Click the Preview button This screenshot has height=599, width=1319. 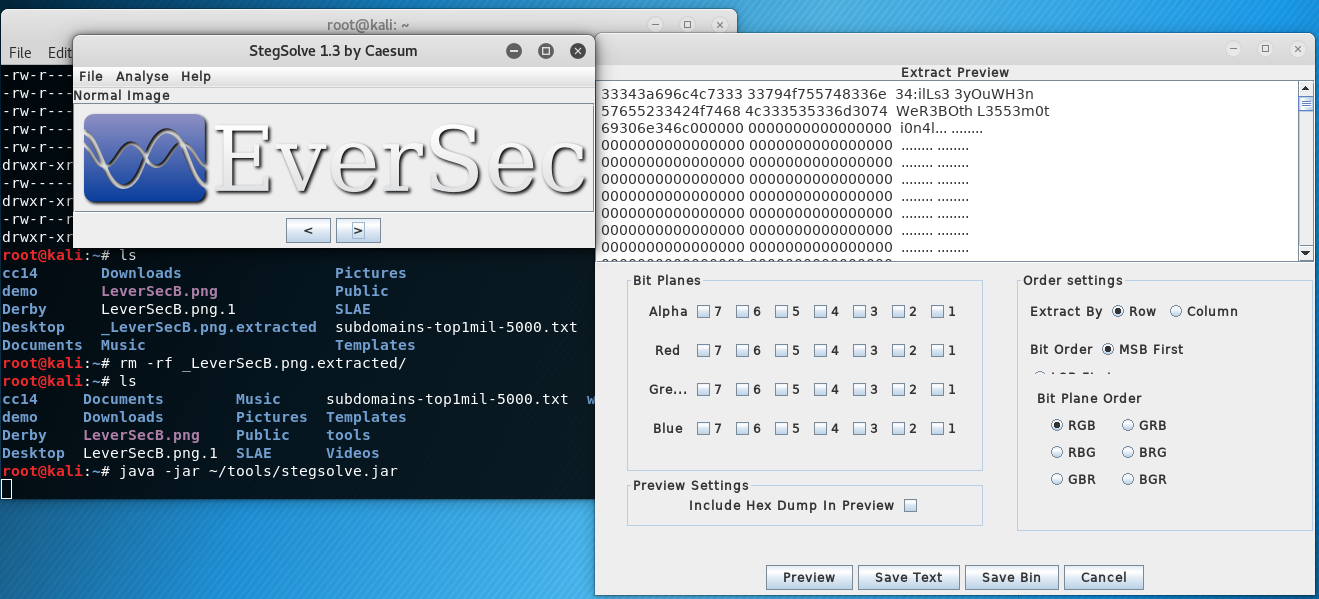click(809, 577)
